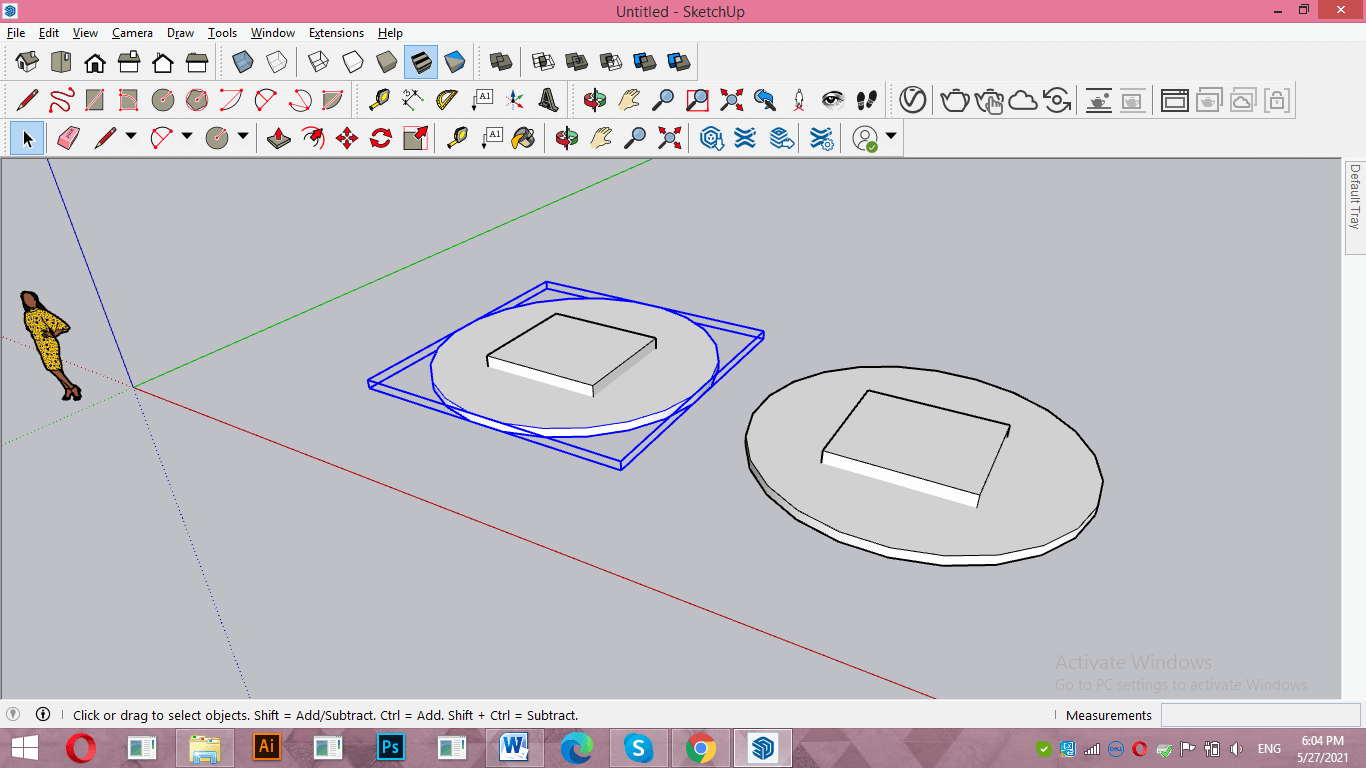Expand the Default Tray panel

[x=1355, y=197]
